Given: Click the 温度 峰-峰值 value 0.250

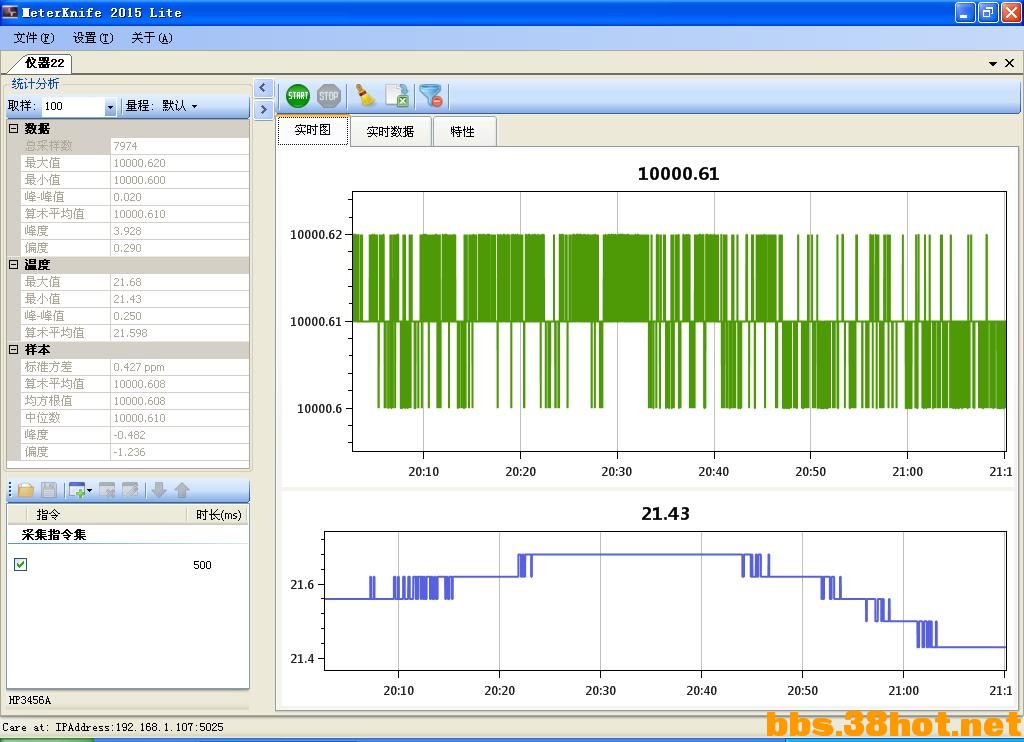Looking at the screenshot, I should (x=180, y=315).
